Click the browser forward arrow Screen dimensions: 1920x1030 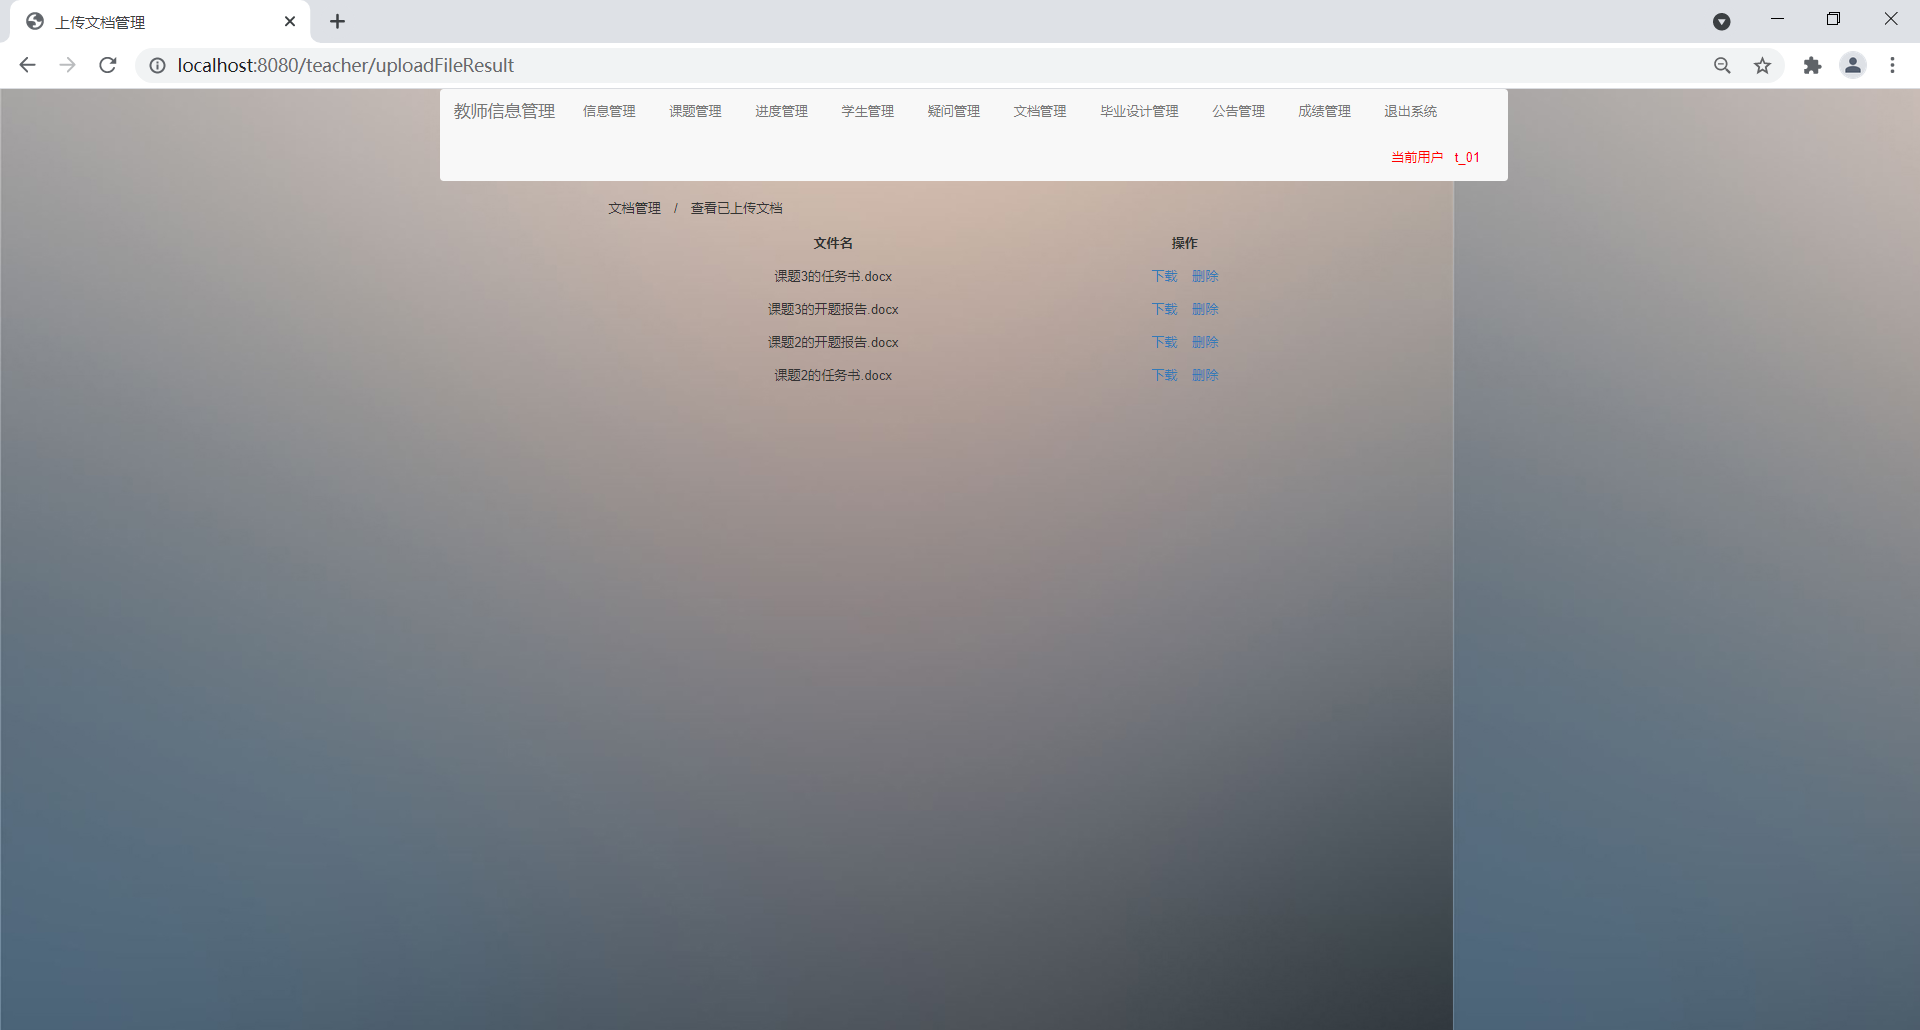pyautogui.click(x=67, y=65)
